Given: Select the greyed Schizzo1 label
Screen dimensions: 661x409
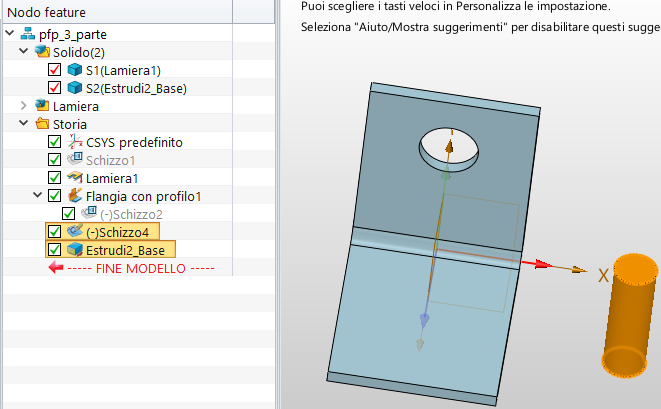Looking at the screenshot, I should click(x=110, y=160).
